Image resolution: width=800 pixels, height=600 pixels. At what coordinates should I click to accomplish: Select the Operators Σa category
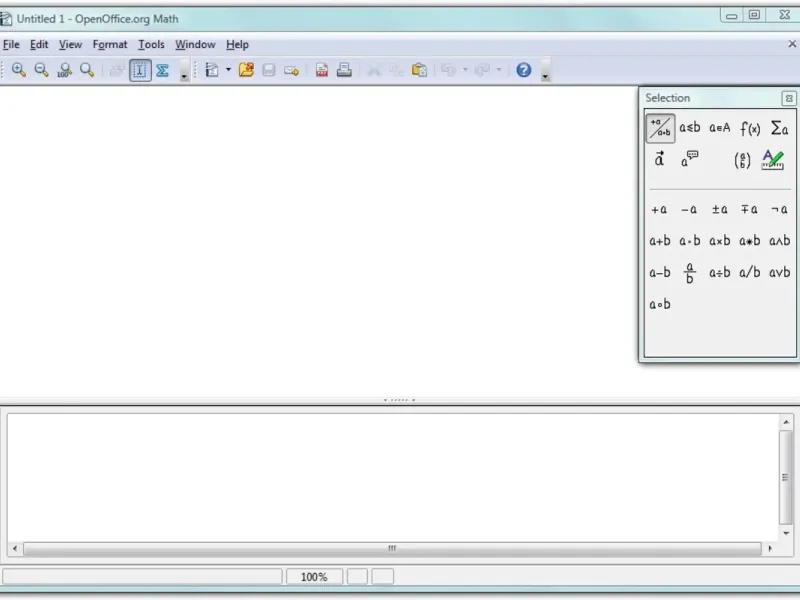[780, 128]
